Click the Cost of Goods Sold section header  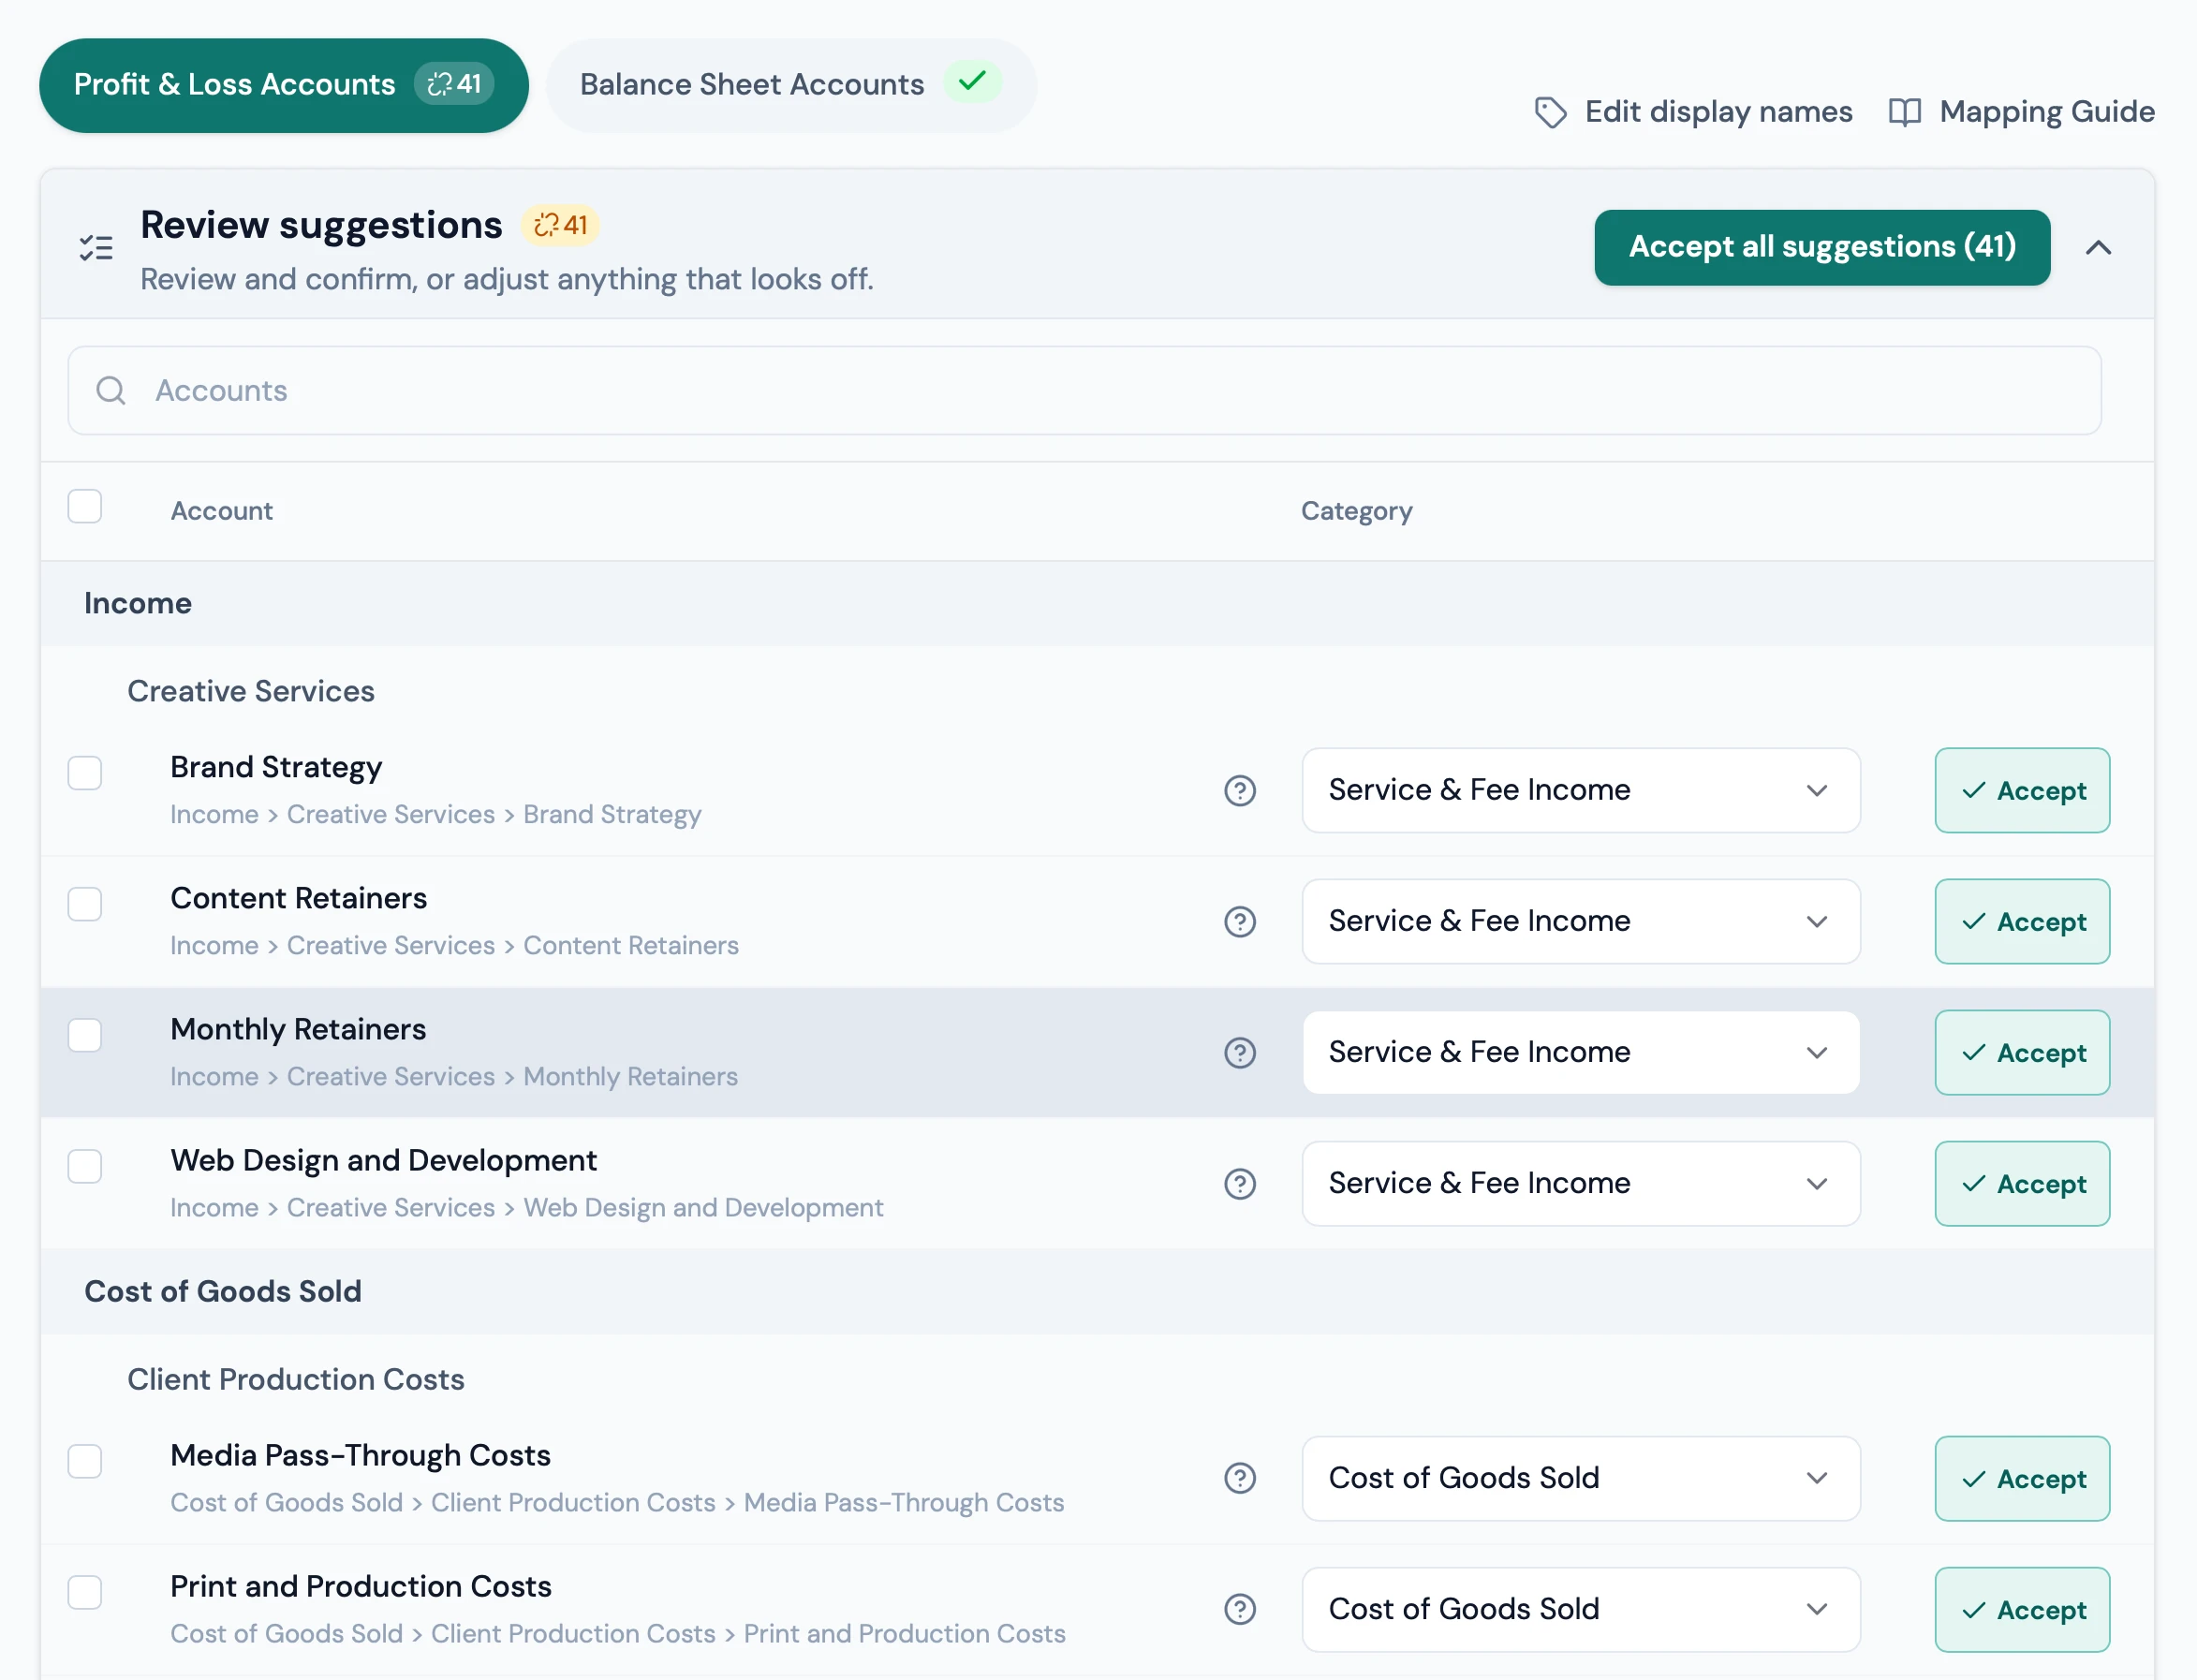[223, 1291]
